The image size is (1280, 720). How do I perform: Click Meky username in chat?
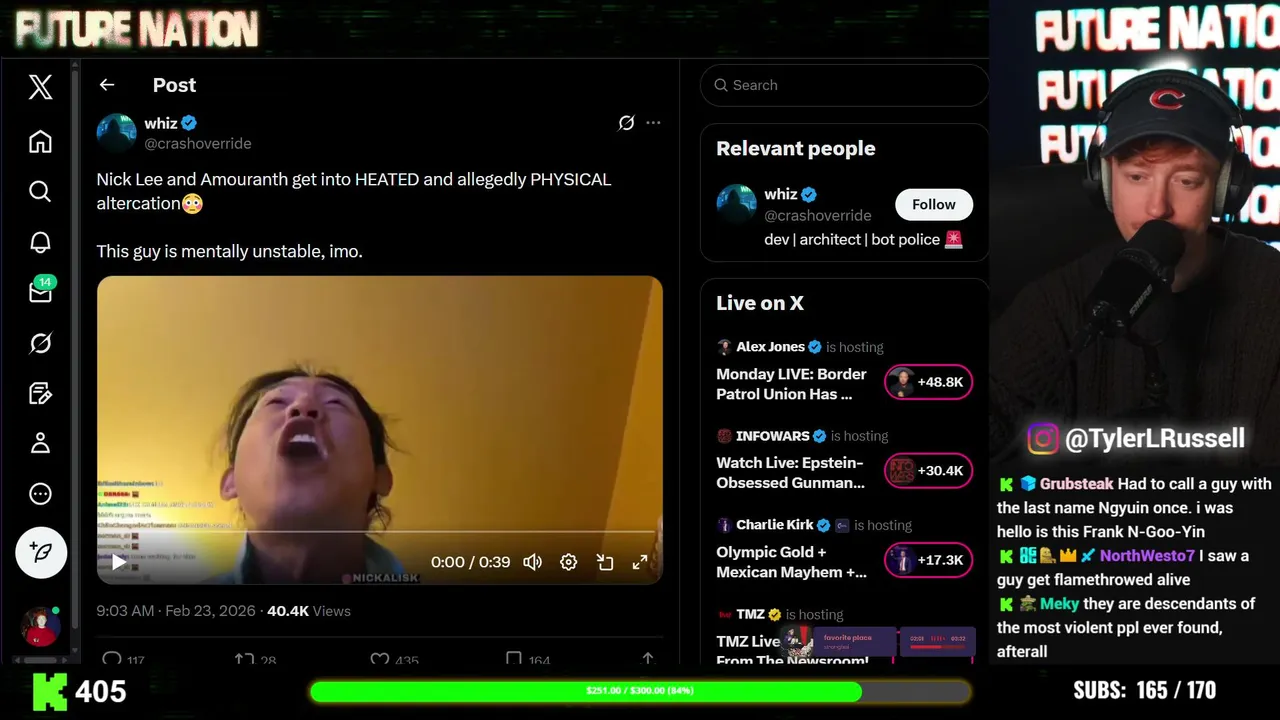point(1059,604)
